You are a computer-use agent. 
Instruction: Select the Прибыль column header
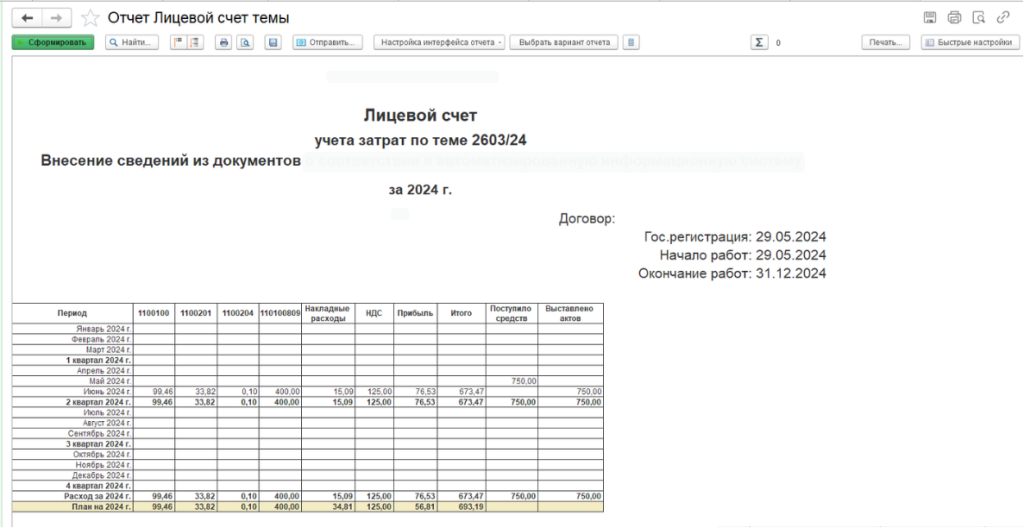[415, 314]
